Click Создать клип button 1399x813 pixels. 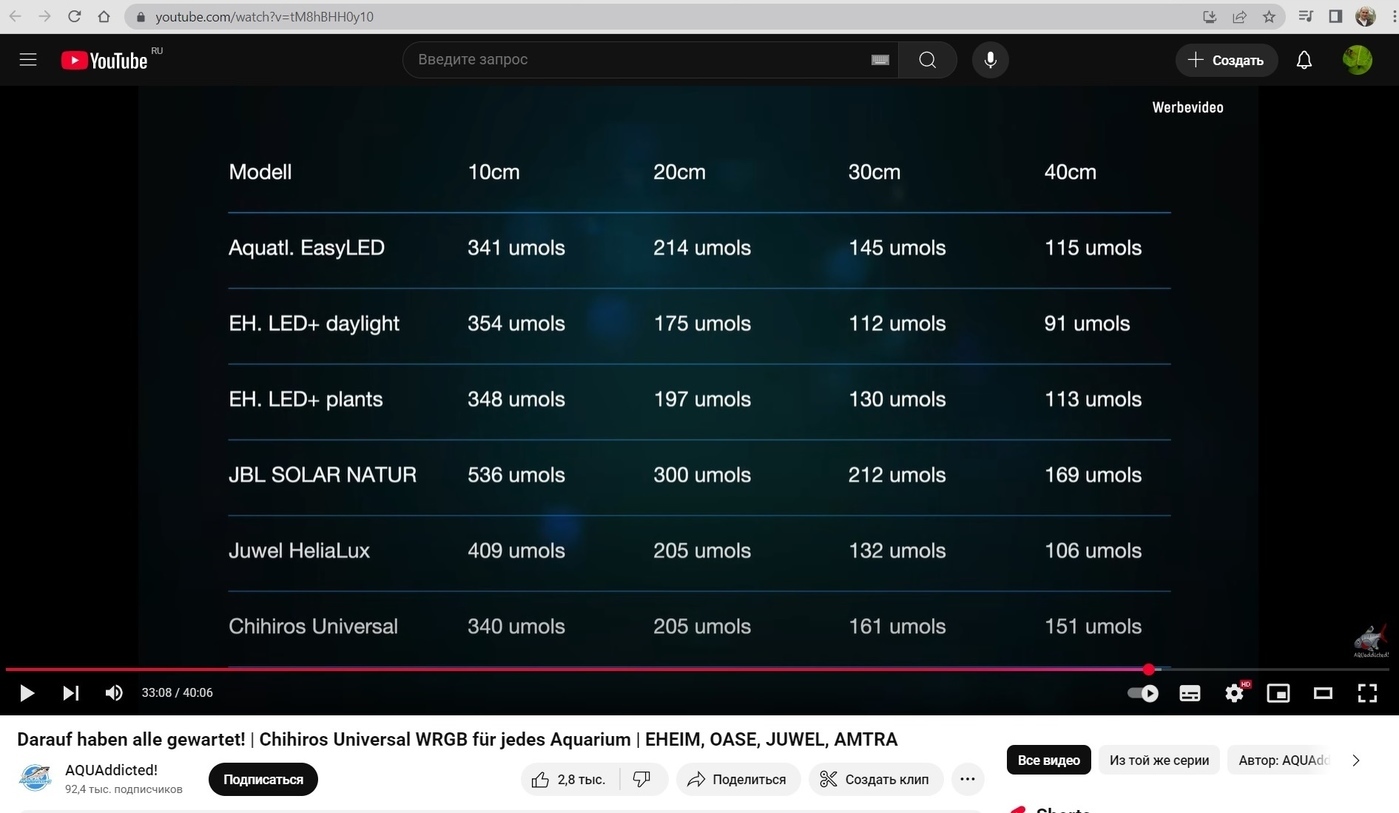coord(875,779)
